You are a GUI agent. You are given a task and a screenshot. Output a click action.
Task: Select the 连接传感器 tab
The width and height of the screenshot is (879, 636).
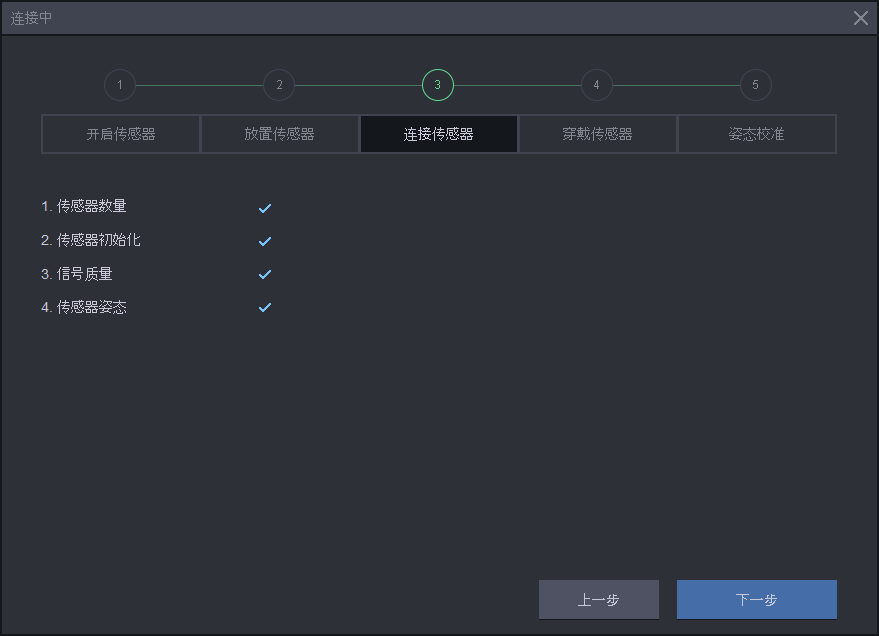pyautogui.click(x=439, y=134)
